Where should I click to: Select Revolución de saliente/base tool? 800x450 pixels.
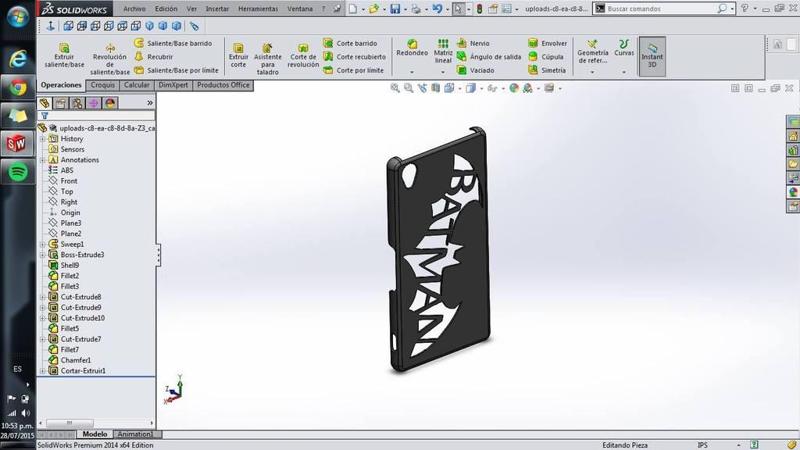click(x=110, y=59)
